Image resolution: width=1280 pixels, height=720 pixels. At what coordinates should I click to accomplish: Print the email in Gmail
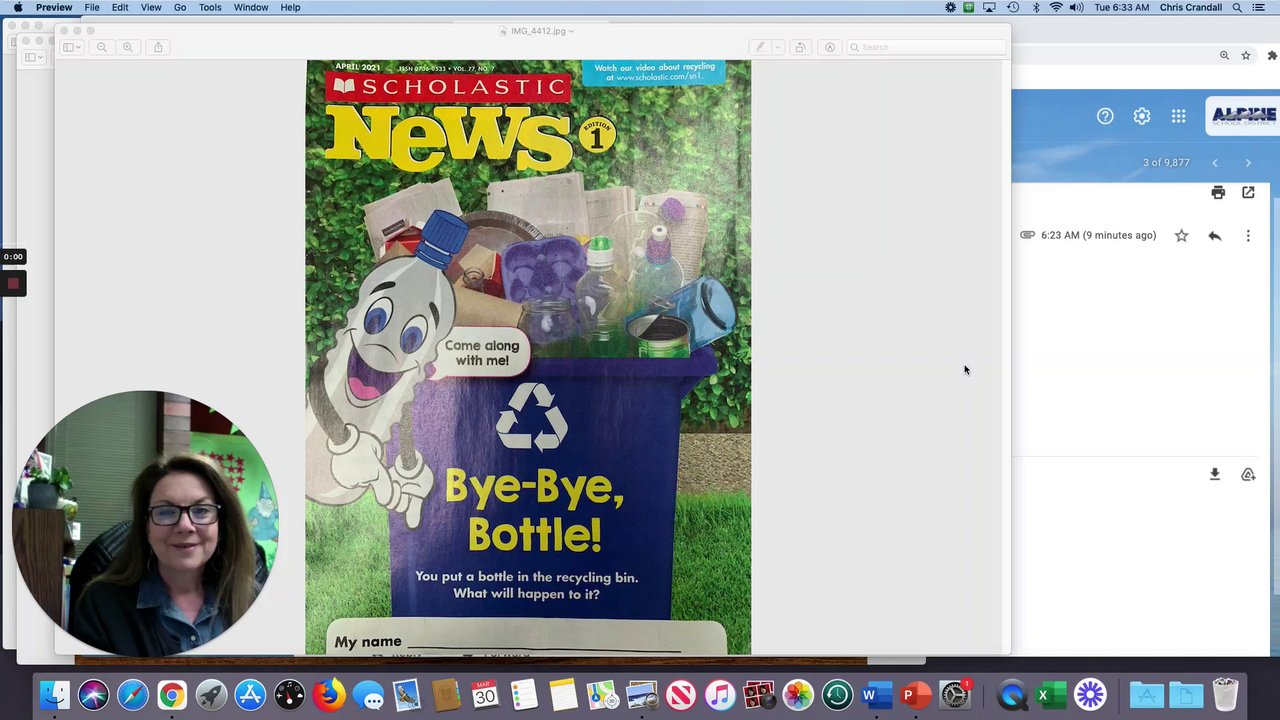[1218, 192]
